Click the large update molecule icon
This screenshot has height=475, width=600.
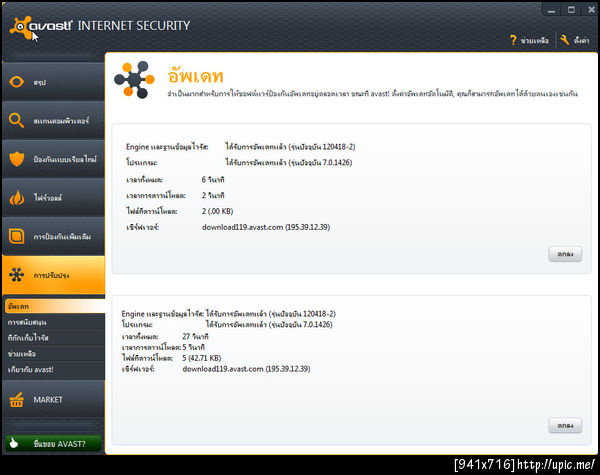pyautogui.click(x=134, y=80)
